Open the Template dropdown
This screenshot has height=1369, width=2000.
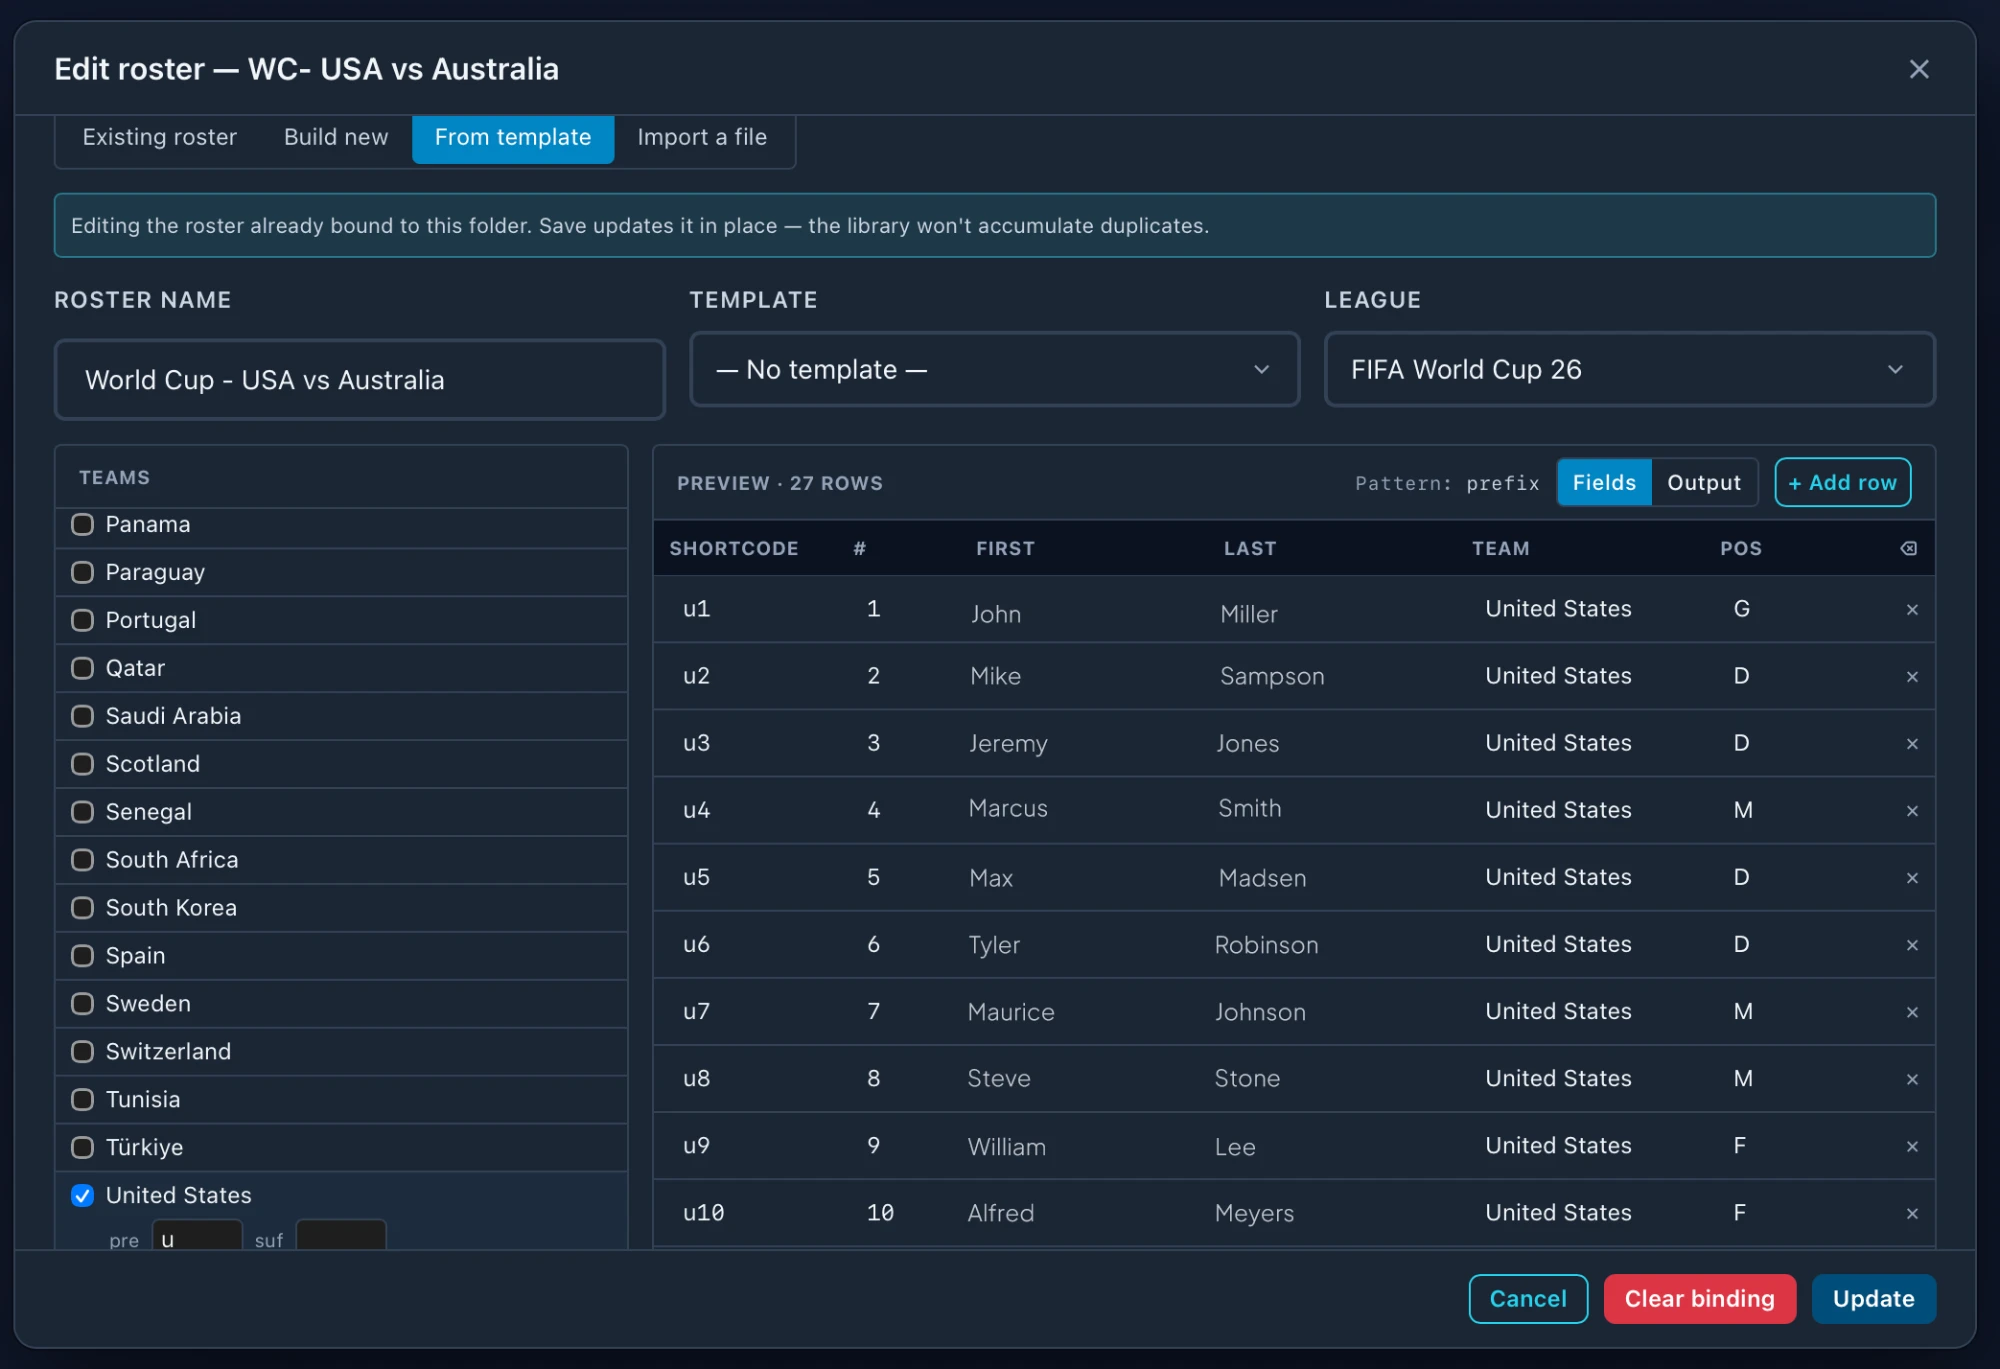coord(994,369)
